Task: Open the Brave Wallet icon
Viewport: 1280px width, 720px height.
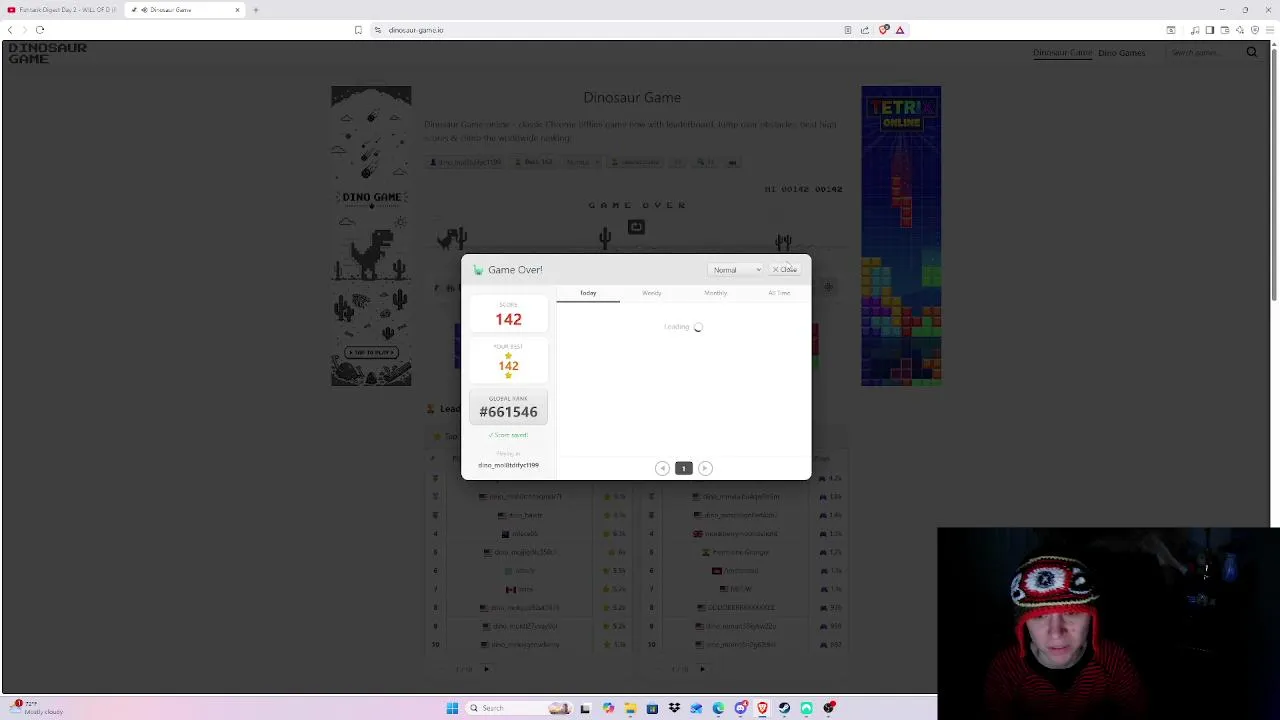Action: click(1225, 30)
